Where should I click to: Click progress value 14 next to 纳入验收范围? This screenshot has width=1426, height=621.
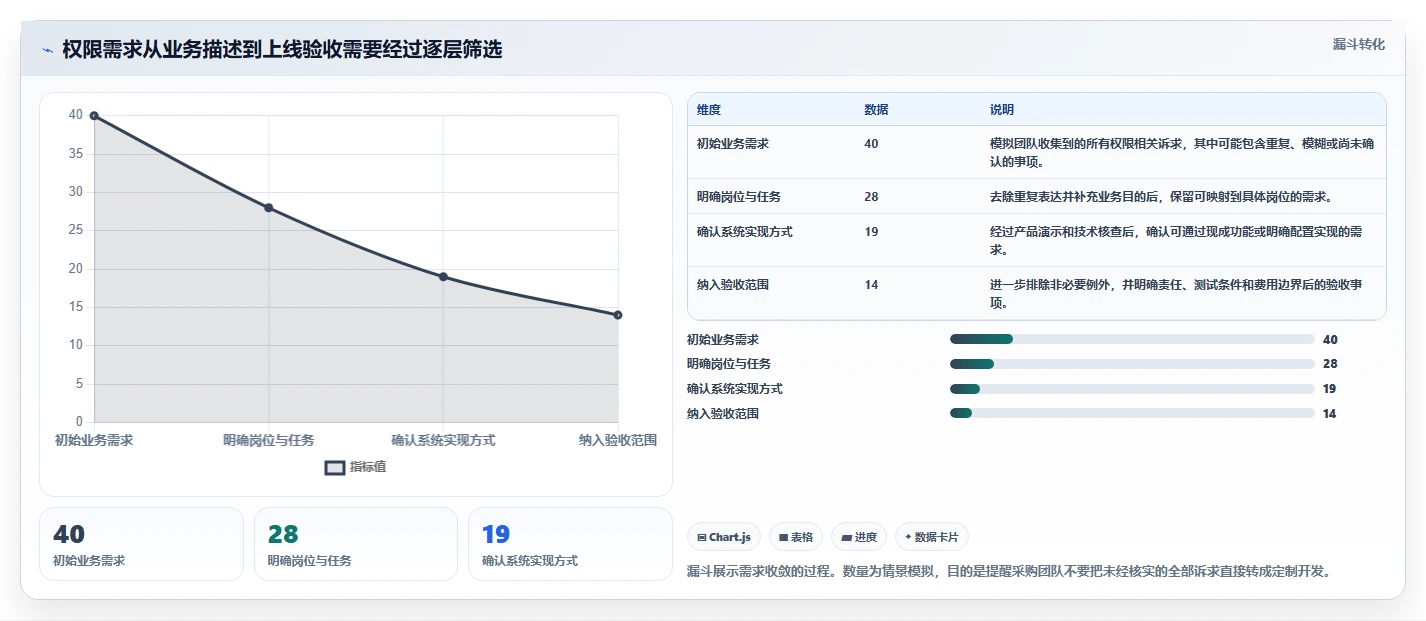[1330, 413]
